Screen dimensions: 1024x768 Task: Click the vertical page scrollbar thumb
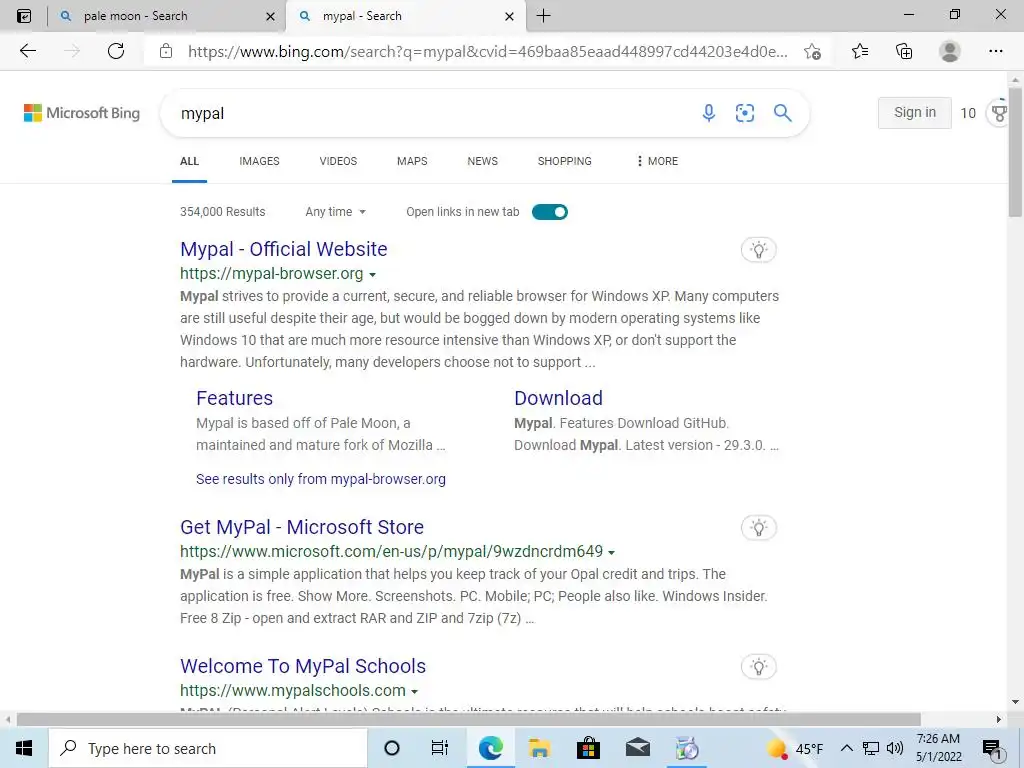point(1015,152)
